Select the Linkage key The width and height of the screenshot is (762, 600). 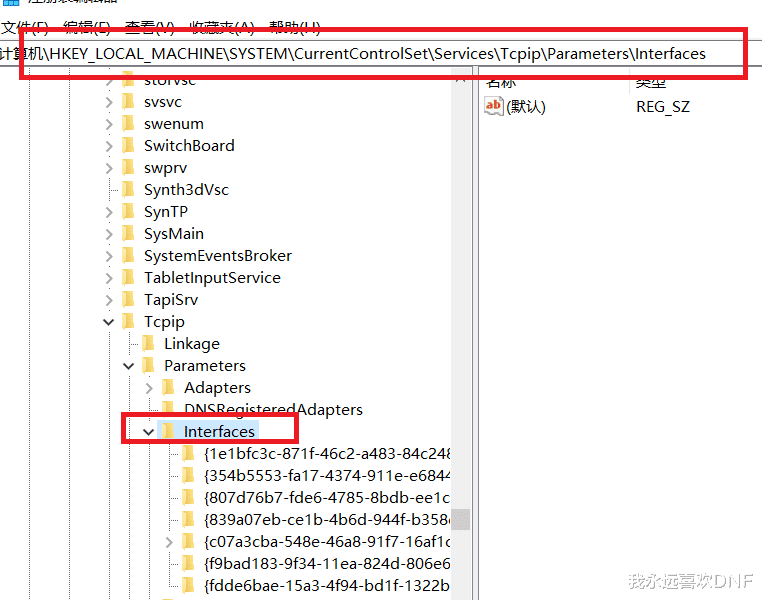click(x=192, y=343)
